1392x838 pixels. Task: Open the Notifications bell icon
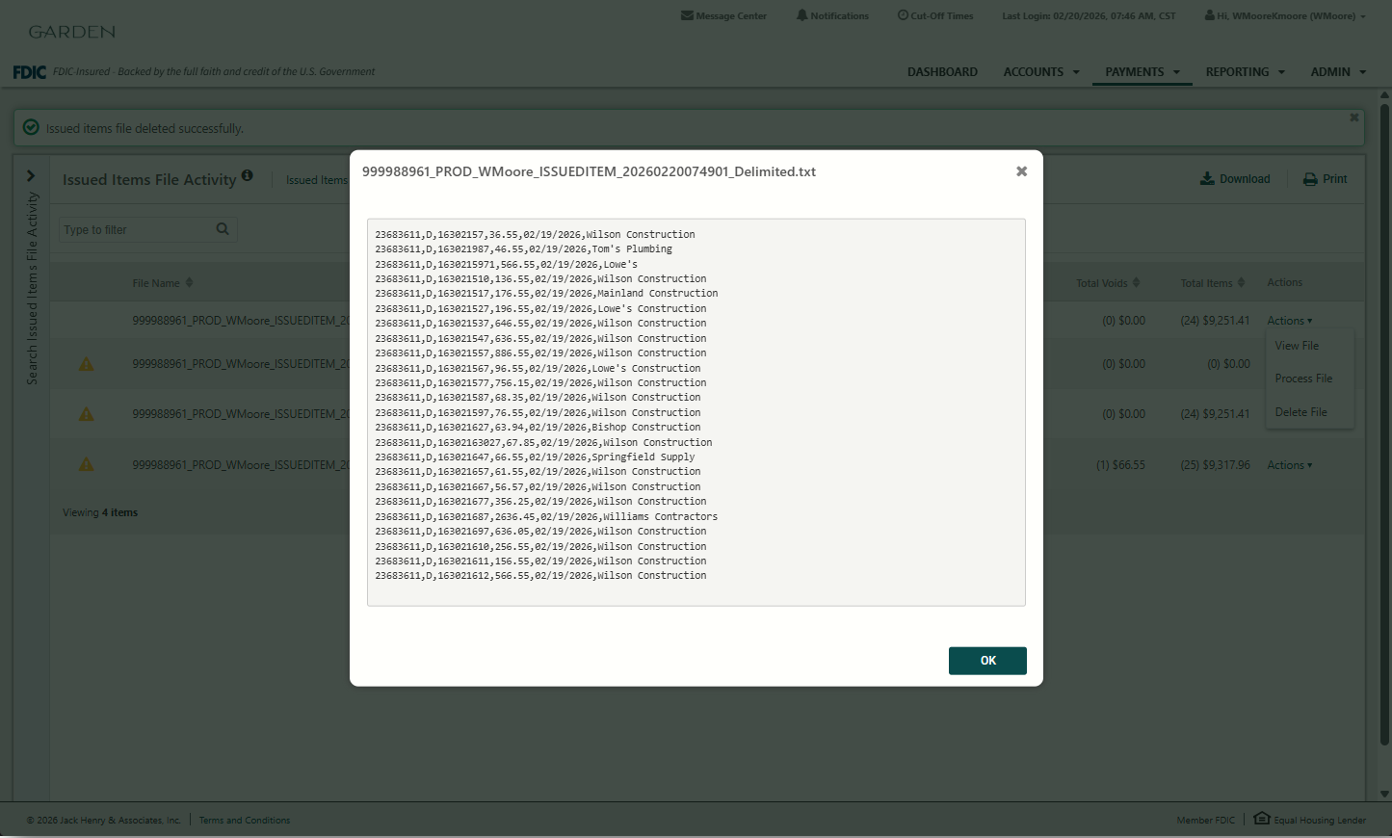click(x=802, y=16)
